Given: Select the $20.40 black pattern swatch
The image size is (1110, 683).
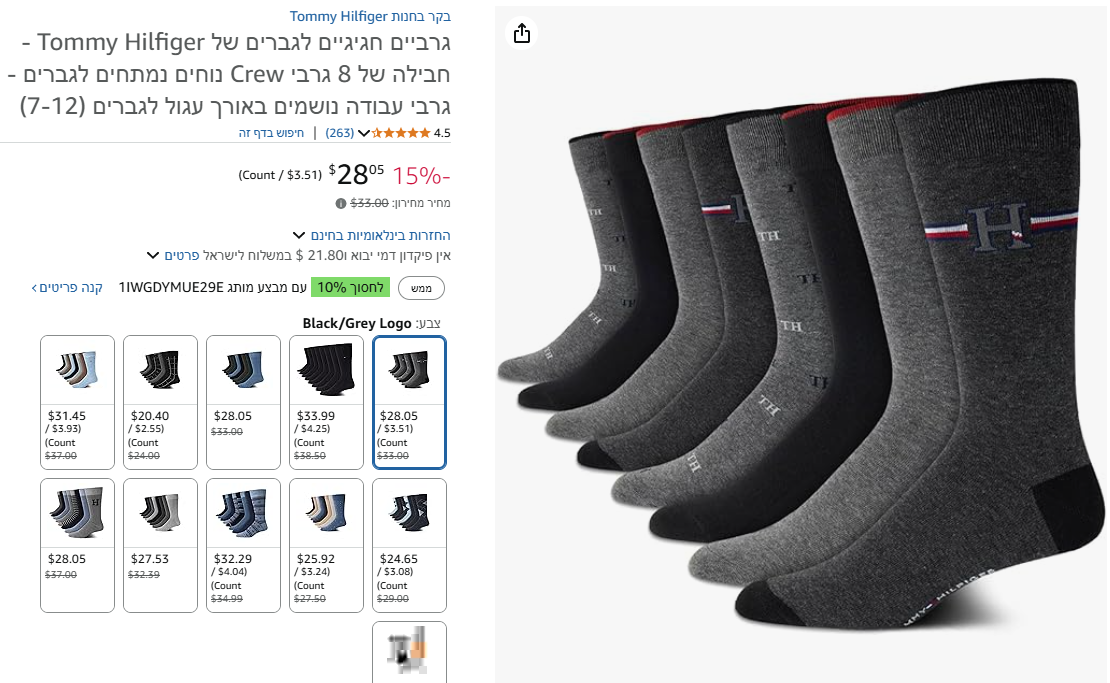Looking at the screenshot, I should tap(160, 402).
